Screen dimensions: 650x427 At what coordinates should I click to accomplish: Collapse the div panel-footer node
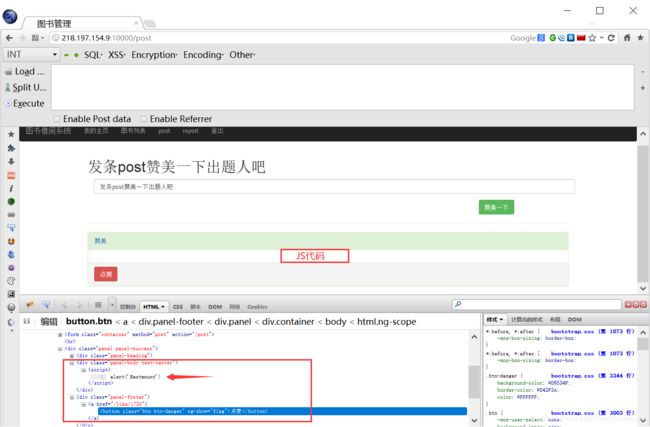(72, 397)
